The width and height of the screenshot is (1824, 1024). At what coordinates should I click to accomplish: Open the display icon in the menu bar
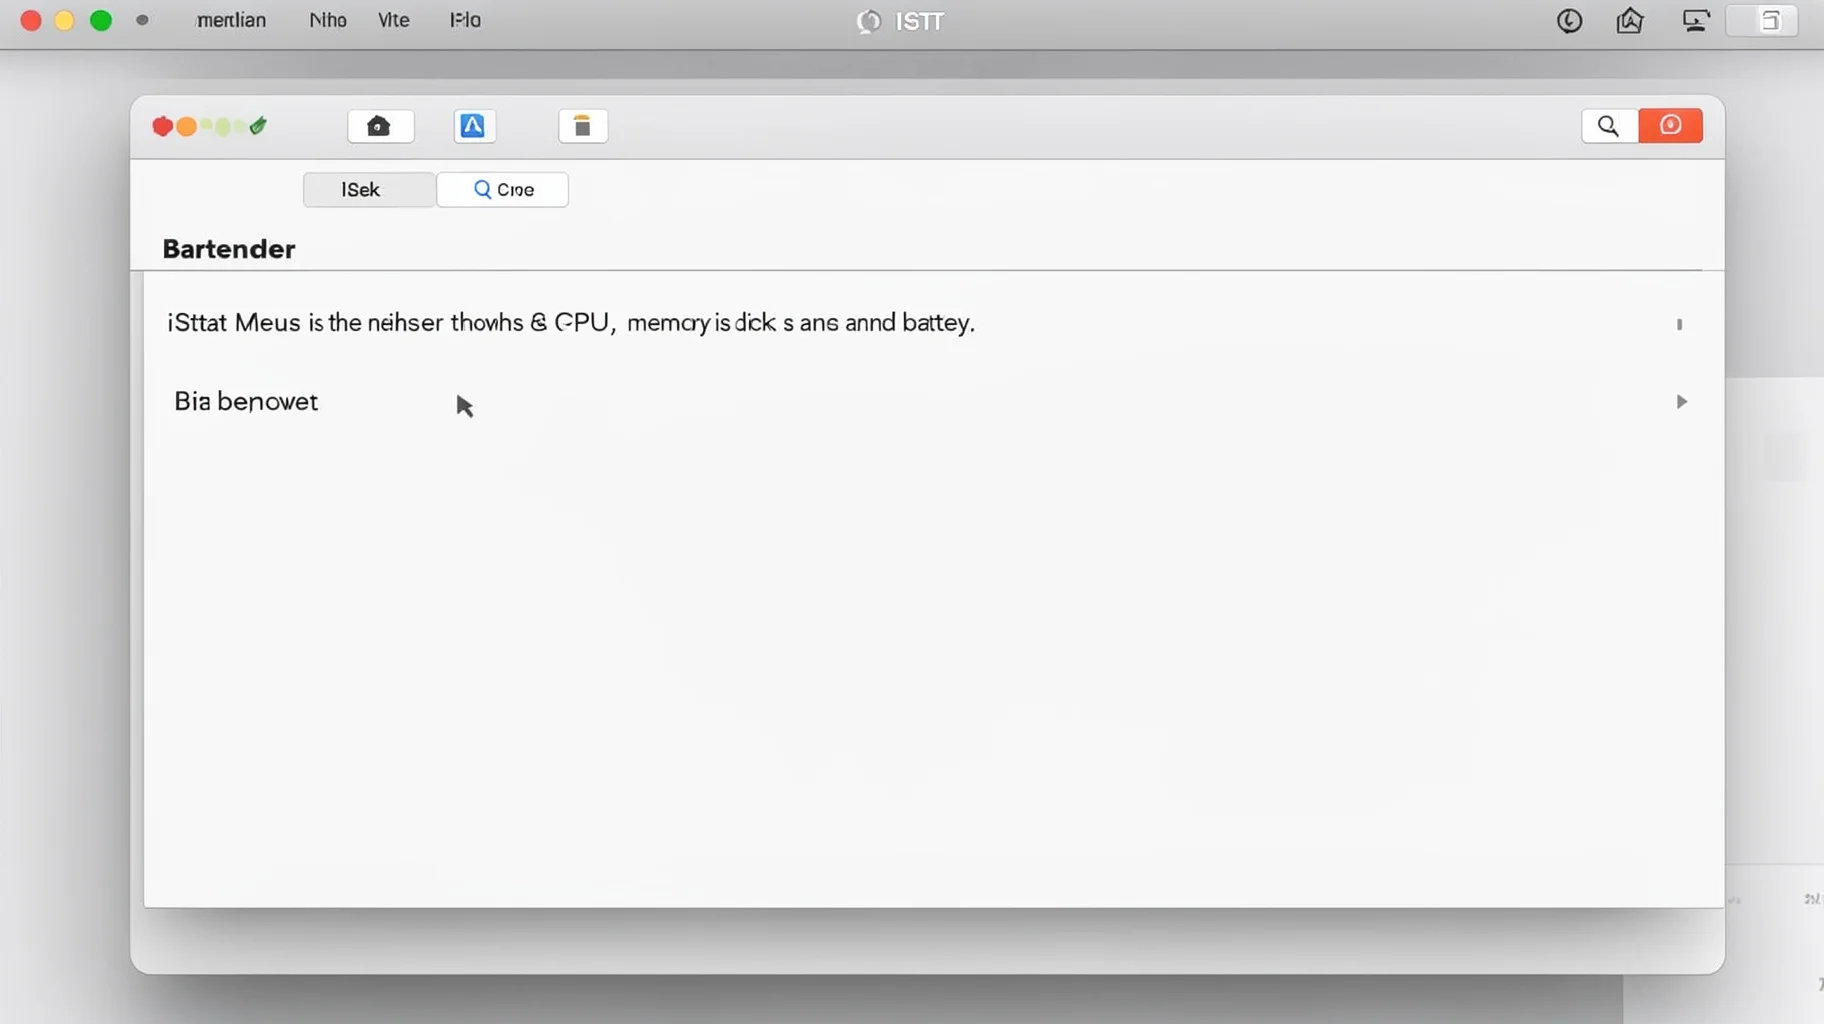[x=1696, y=21]
